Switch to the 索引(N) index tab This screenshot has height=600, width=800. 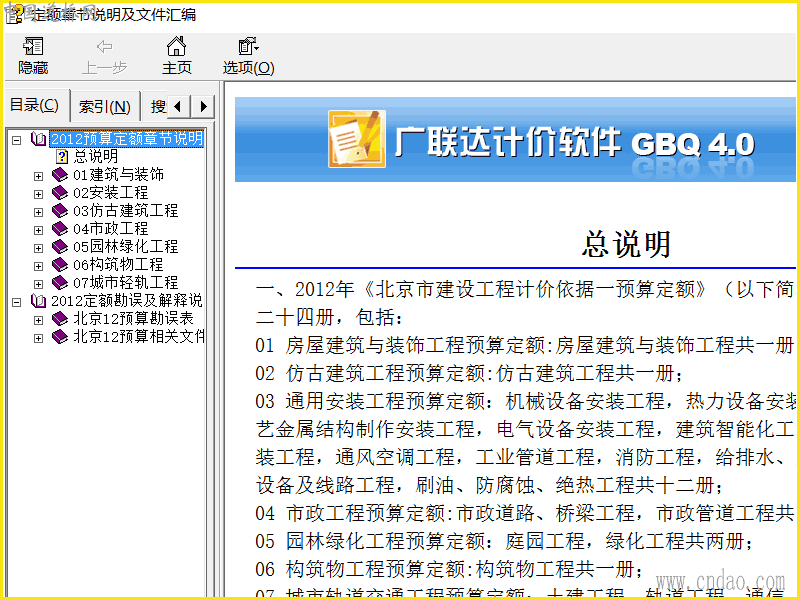[105, 107]
